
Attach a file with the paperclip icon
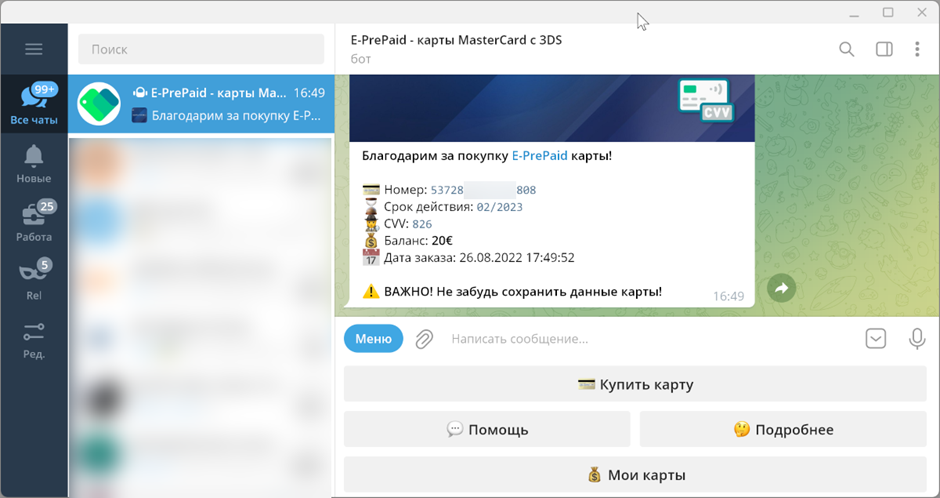click(424, 339)
